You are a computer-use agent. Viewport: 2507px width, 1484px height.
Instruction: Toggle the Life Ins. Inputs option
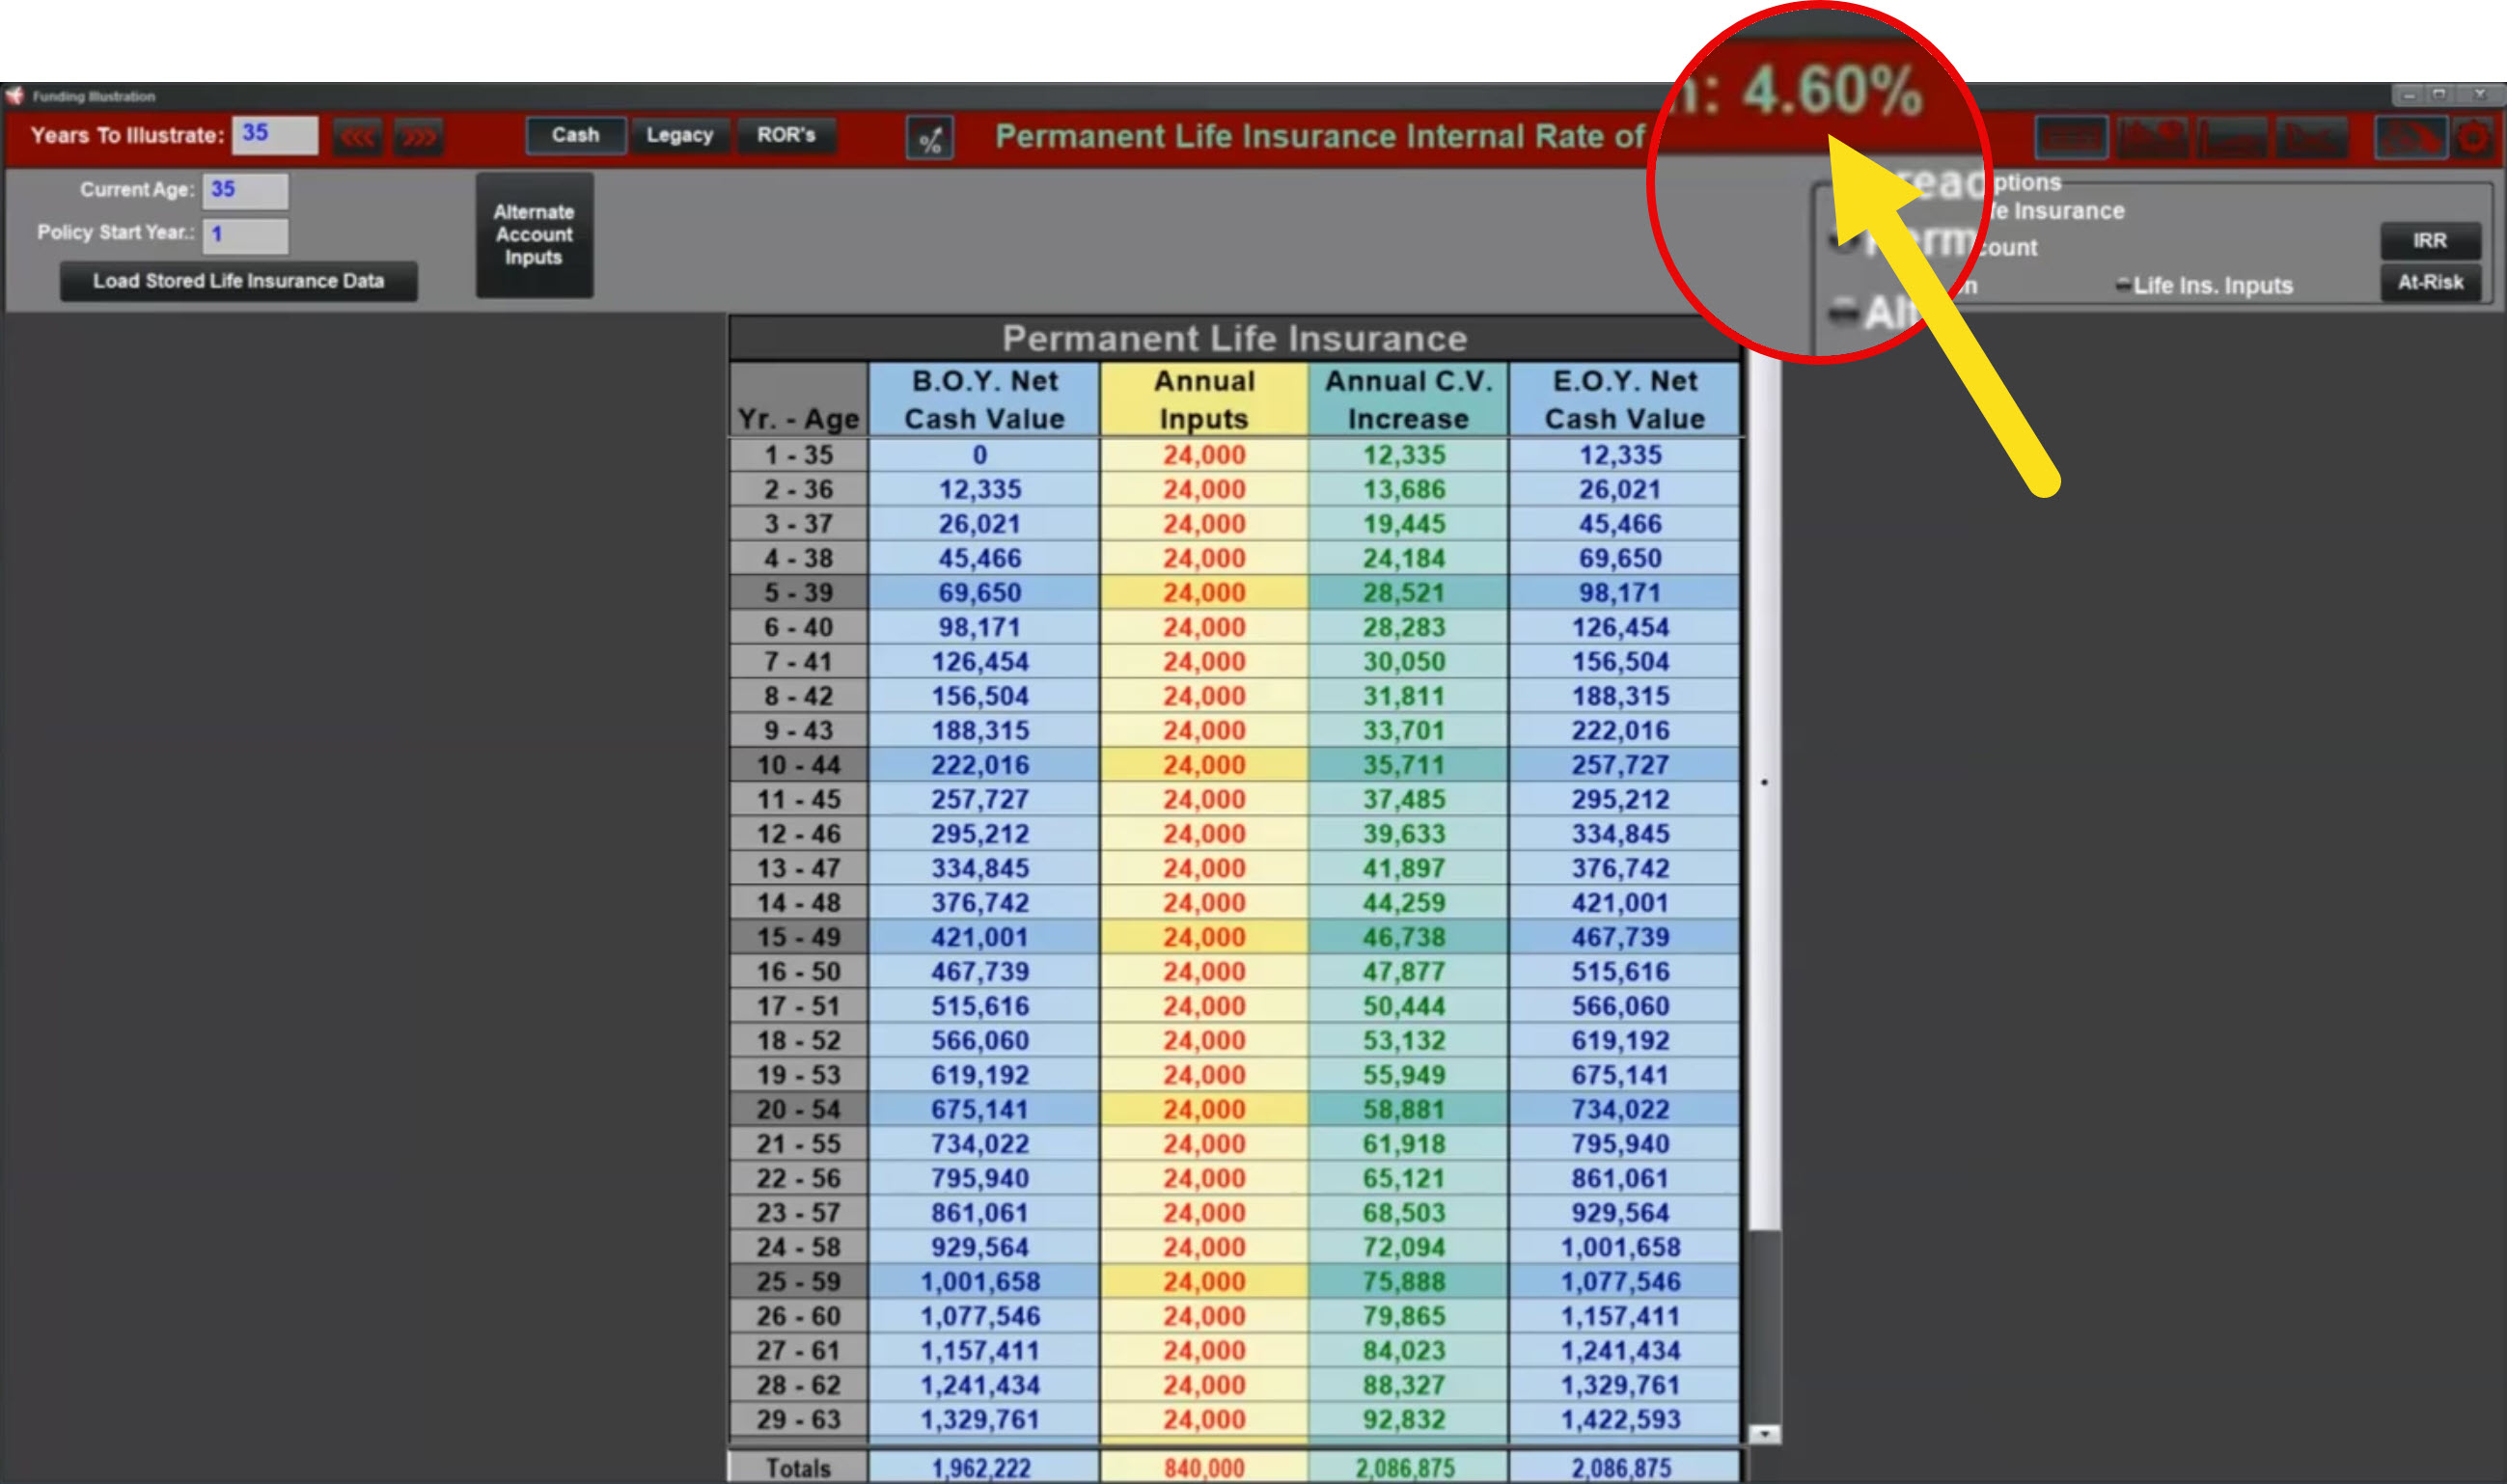(2204, 286)
